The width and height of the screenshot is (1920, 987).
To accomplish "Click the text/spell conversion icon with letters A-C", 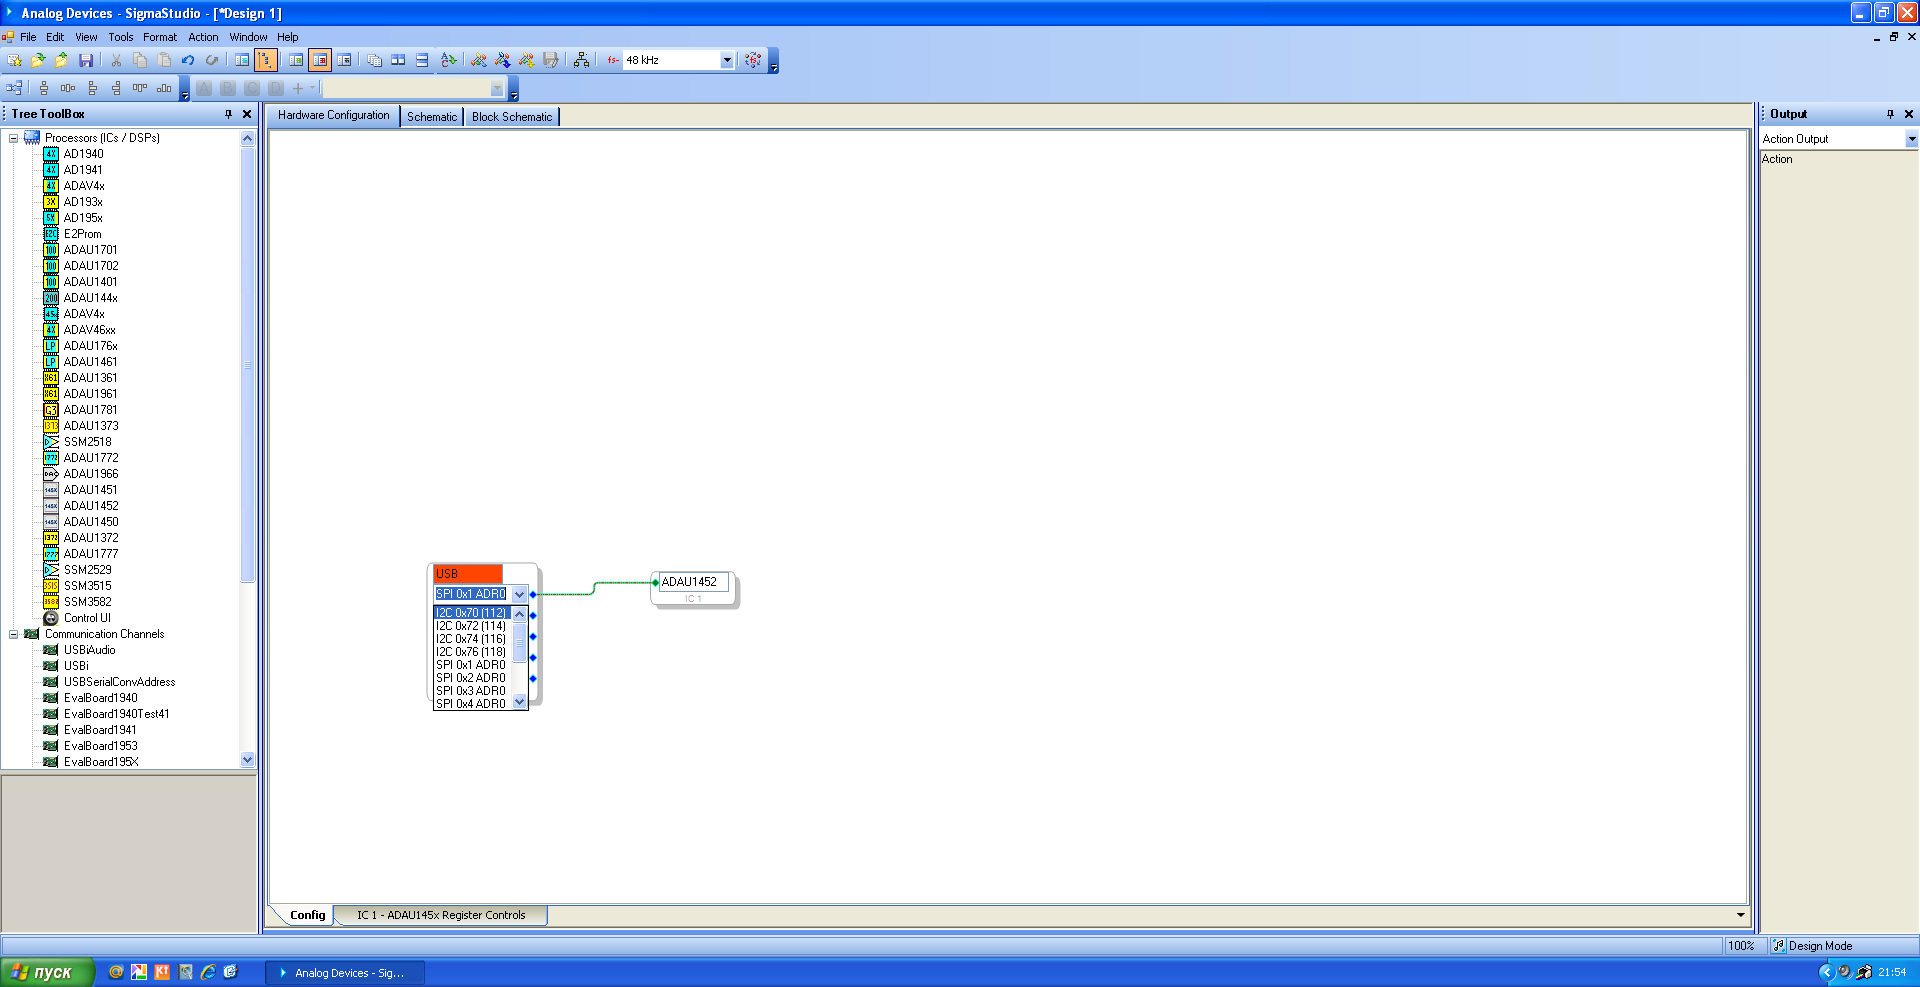I will 449,60.
